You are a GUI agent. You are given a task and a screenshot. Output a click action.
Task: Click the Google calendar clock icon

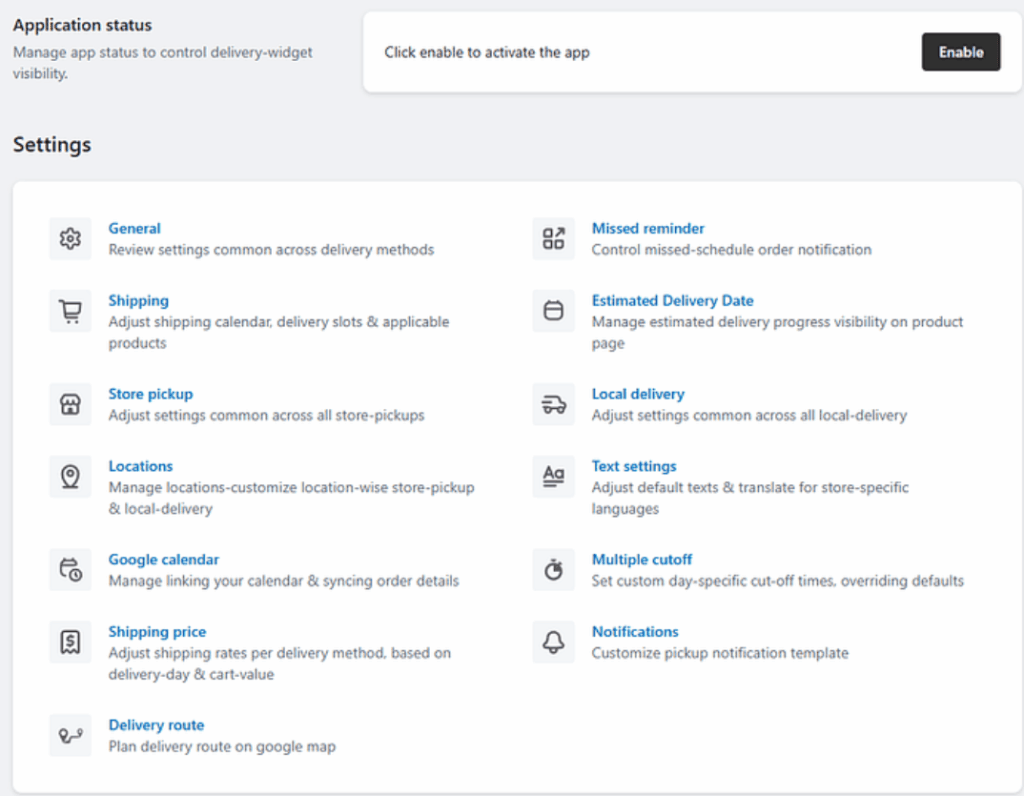(70, 570)
